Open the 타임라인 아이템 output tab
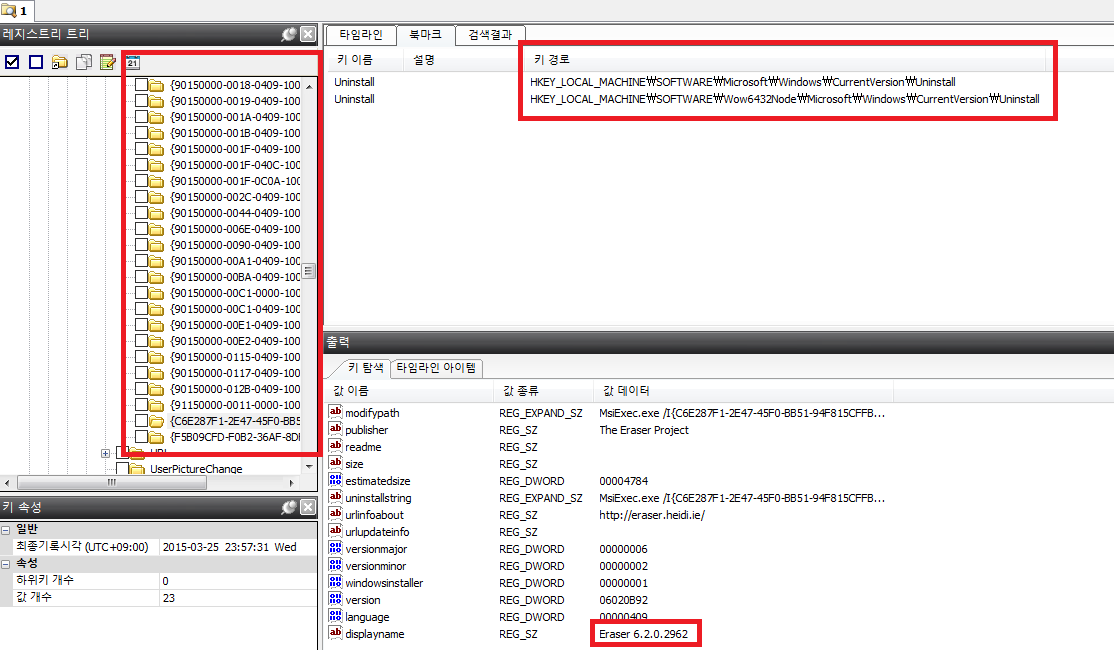 click(x=436, y=367)
